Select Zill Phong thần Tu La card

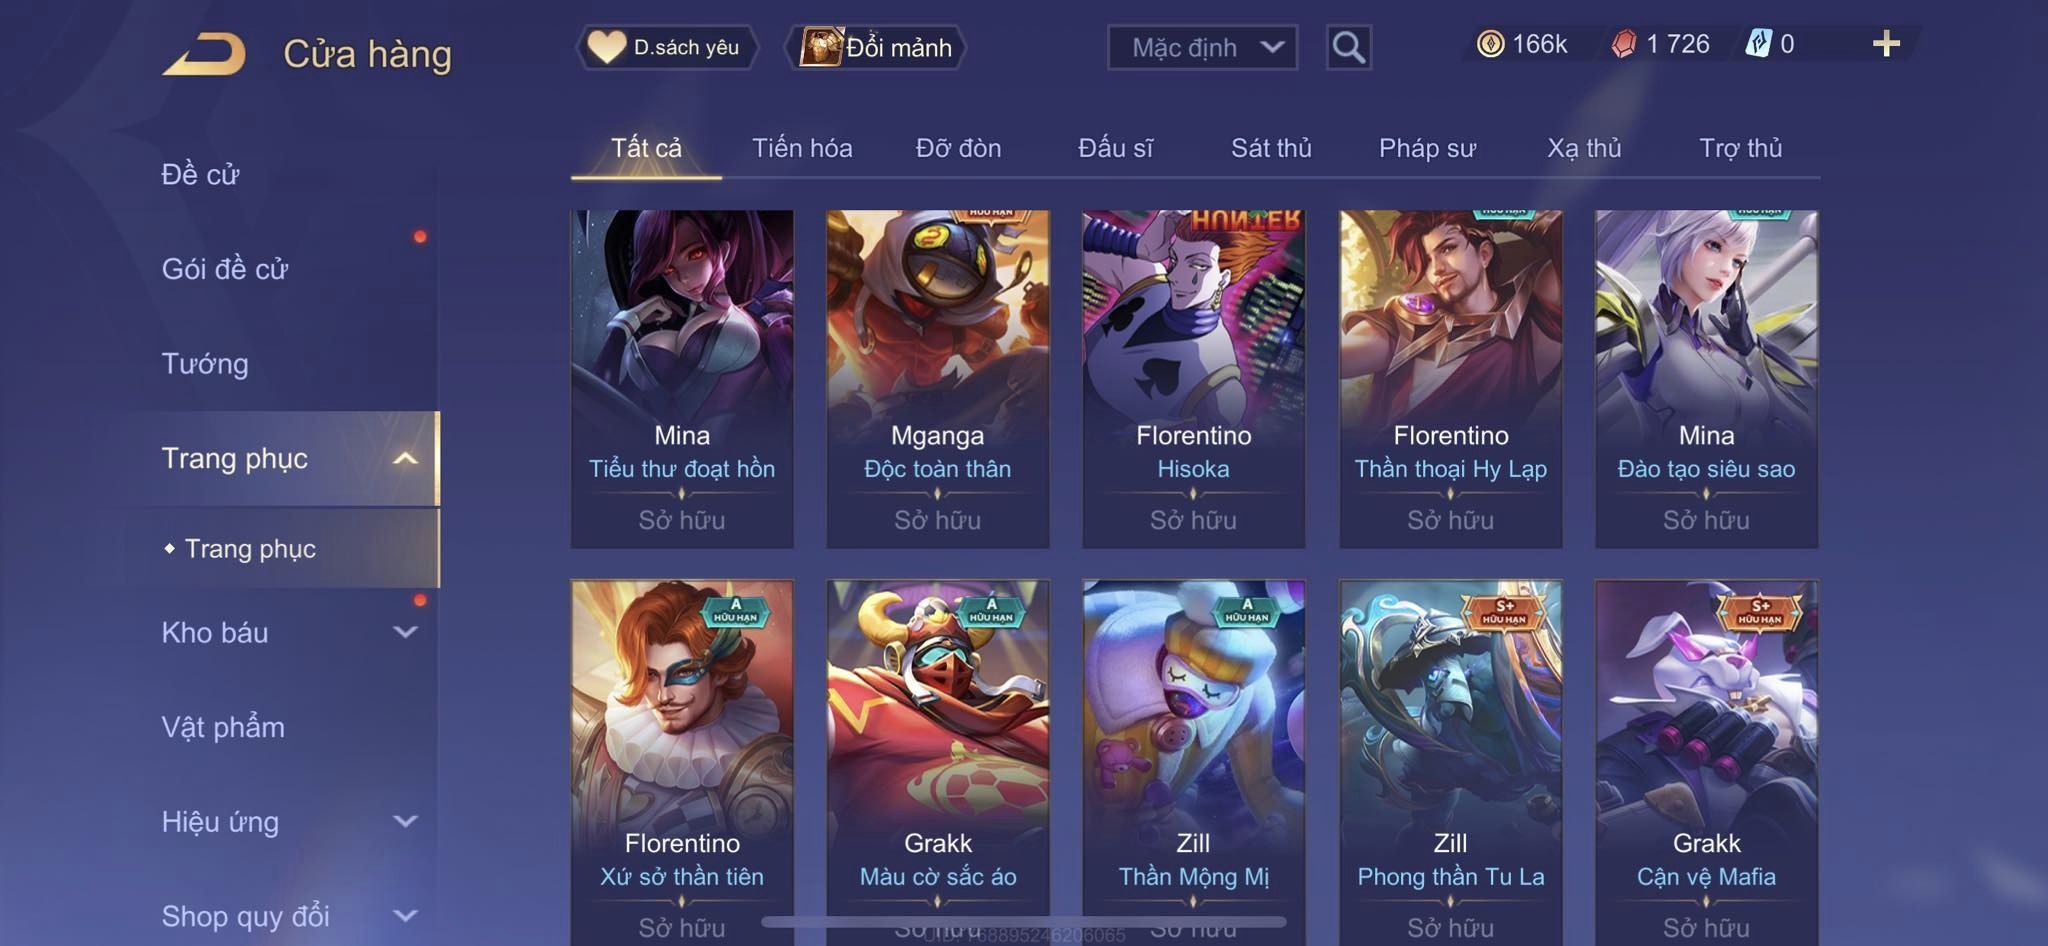pyautogui.click(x=1450, y=762)
